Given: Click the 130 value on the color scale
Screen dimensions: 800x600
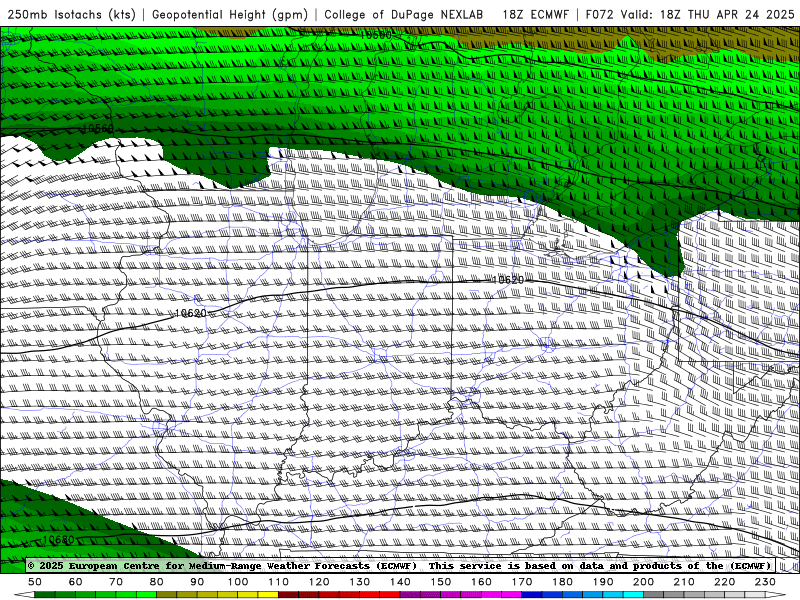Looking at the screenshot, I should 360,582.
